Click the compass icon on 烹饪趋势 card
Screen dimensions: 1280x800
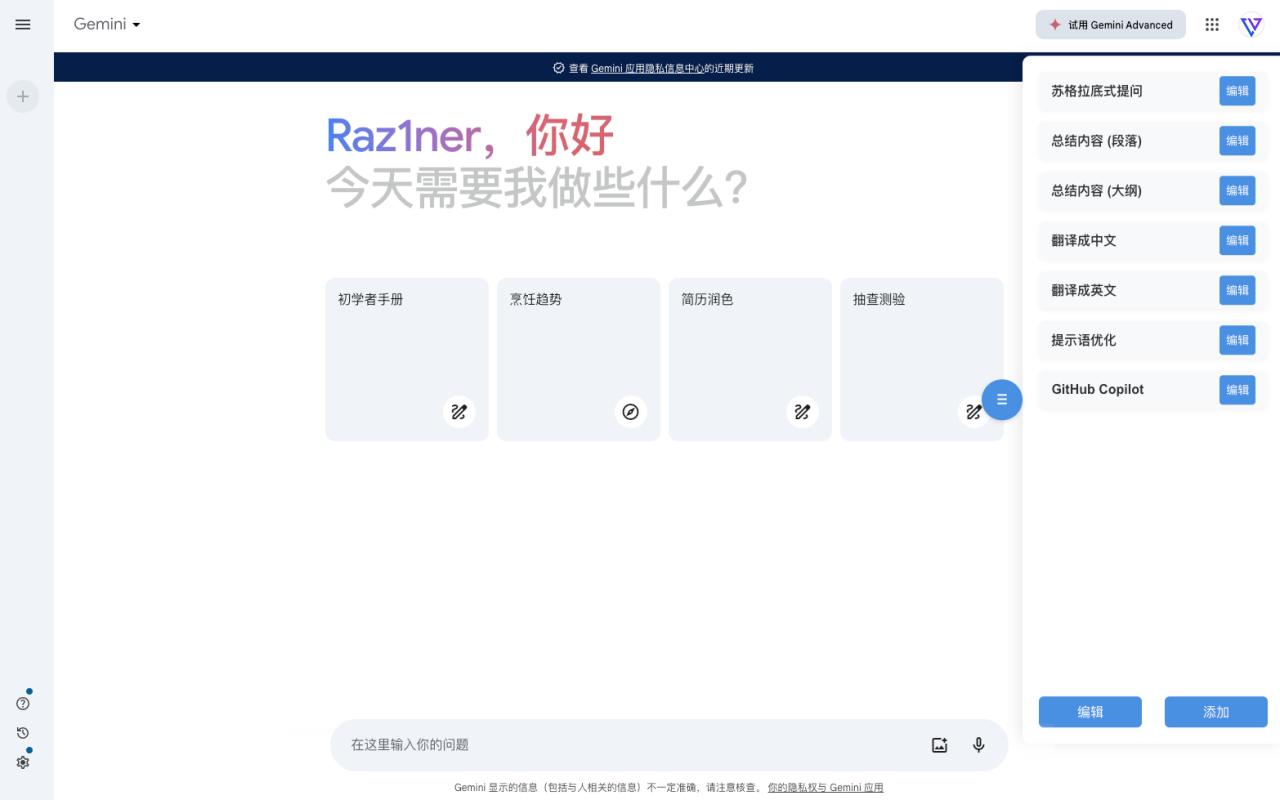(x=631, y=411)
